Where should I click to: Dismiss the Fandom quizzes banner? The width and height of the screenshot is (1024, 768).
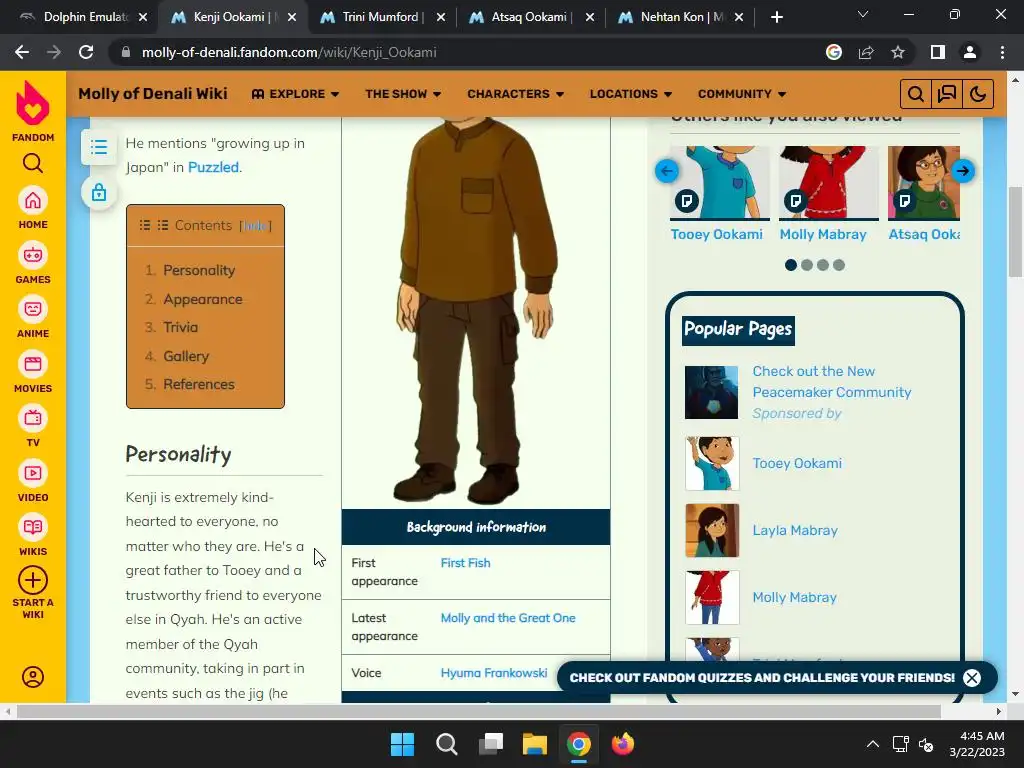[972, 678]
